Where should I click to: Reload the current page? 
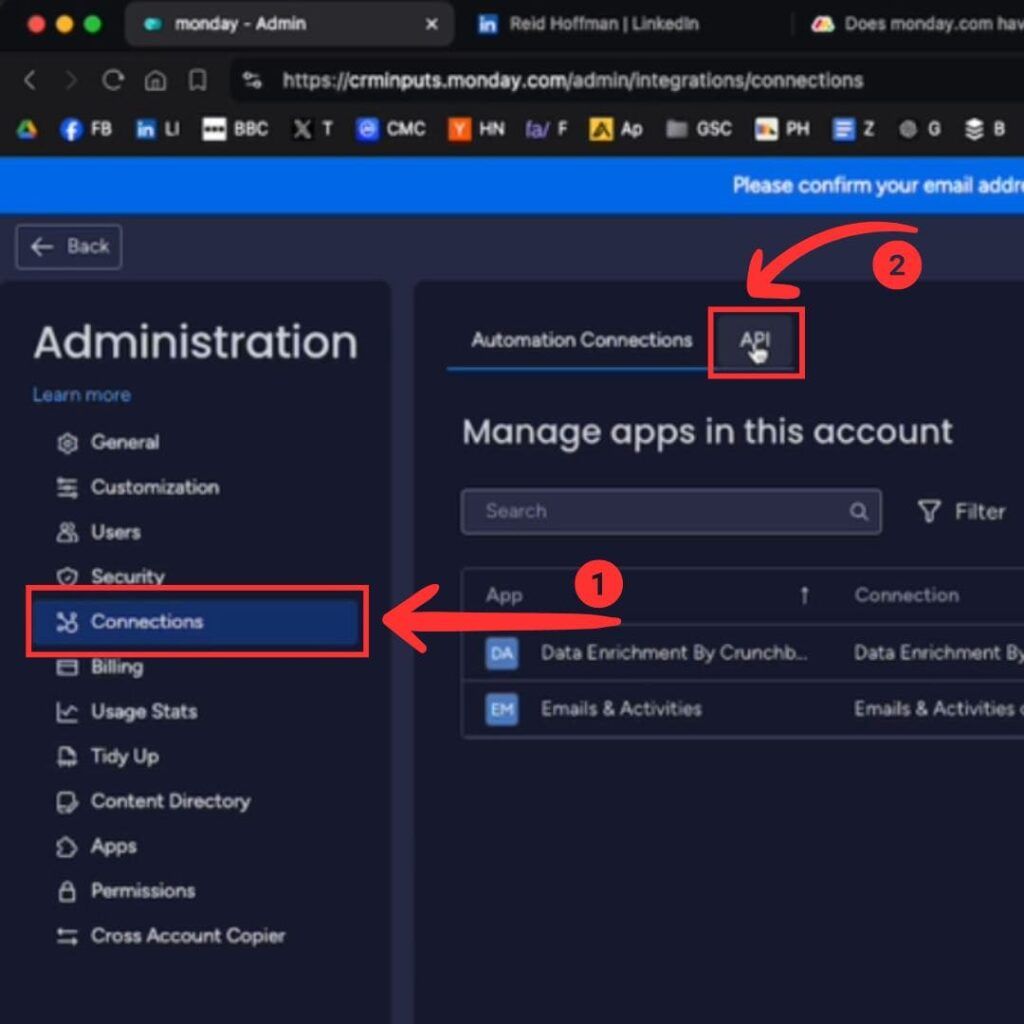point(113,80)
